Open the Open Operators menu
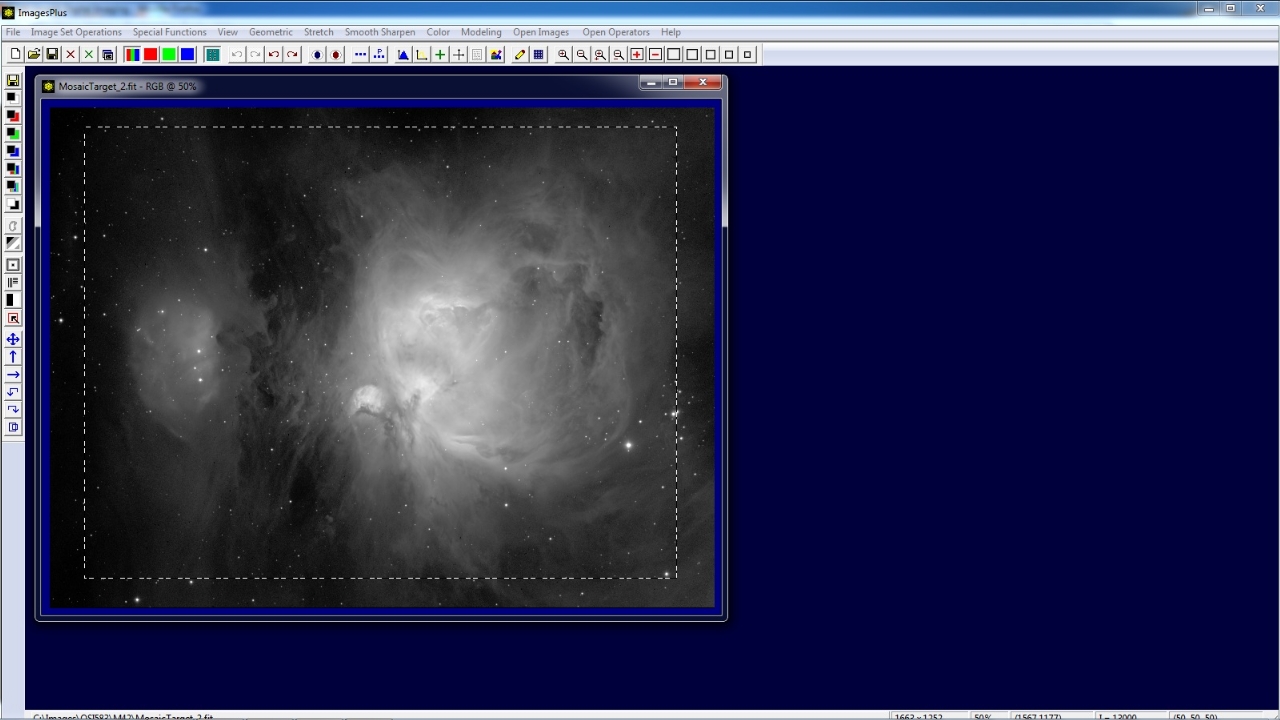 tap(616, 32)
